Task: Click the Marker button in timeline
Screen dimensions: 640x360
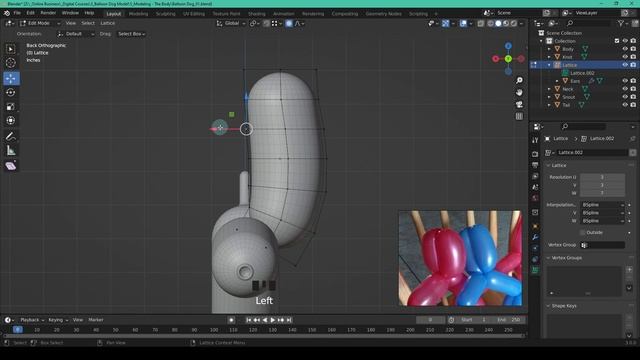Action: coord(96,320)
